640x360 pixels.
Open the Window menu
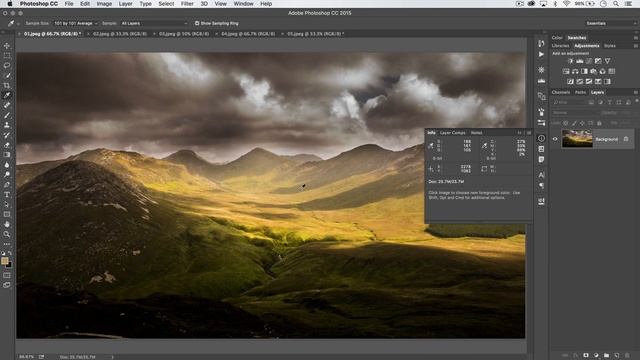[243, 4]
